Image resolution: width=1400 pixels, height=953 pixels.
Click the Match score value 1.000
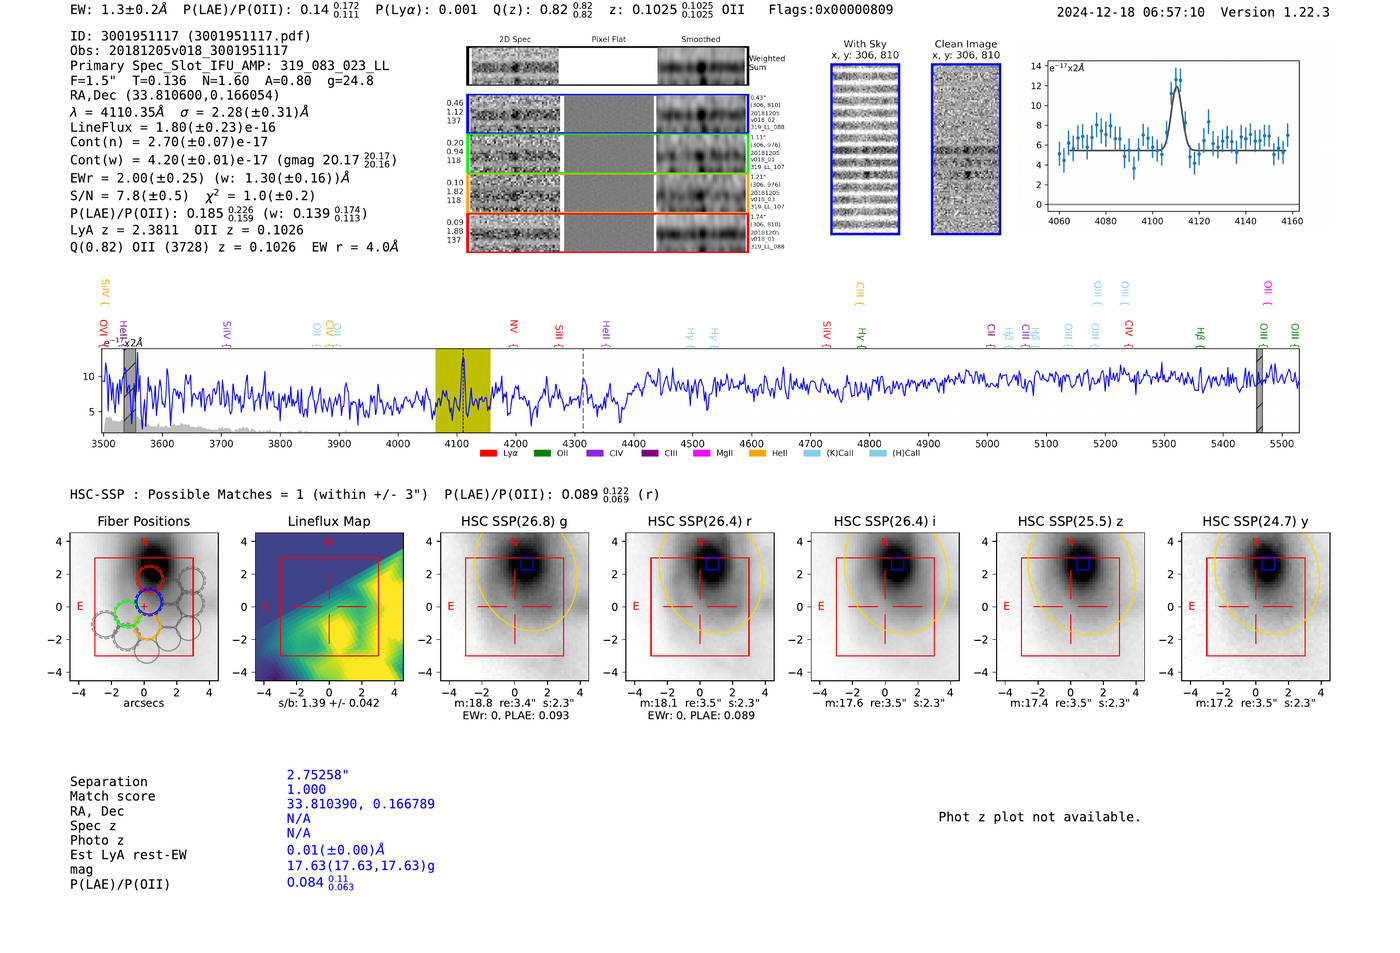coord(306,789)
